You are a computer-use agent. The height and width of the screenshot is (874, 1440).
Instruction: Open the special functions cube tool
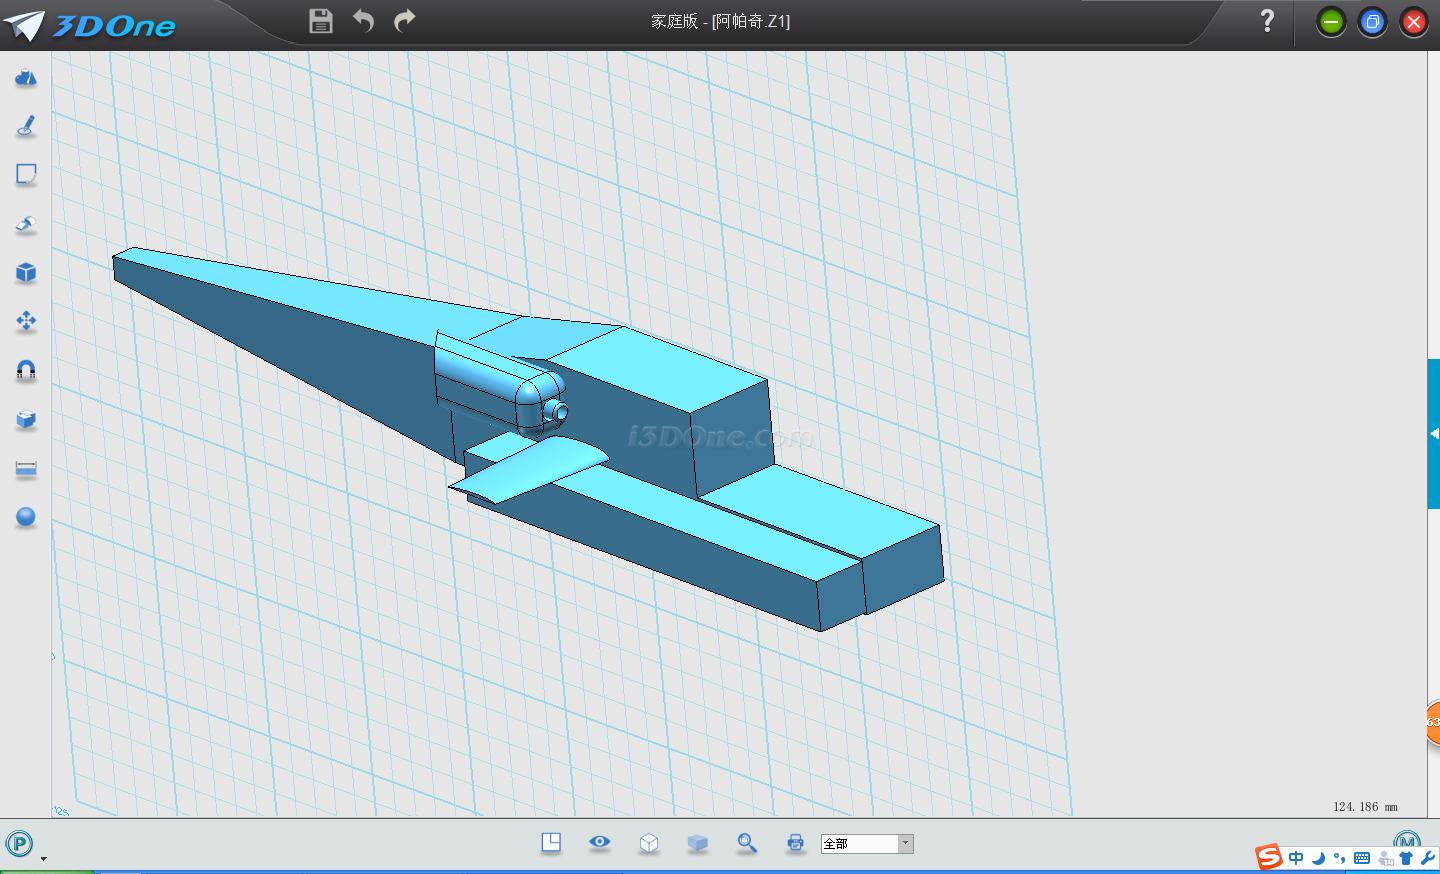pos(26,273)
